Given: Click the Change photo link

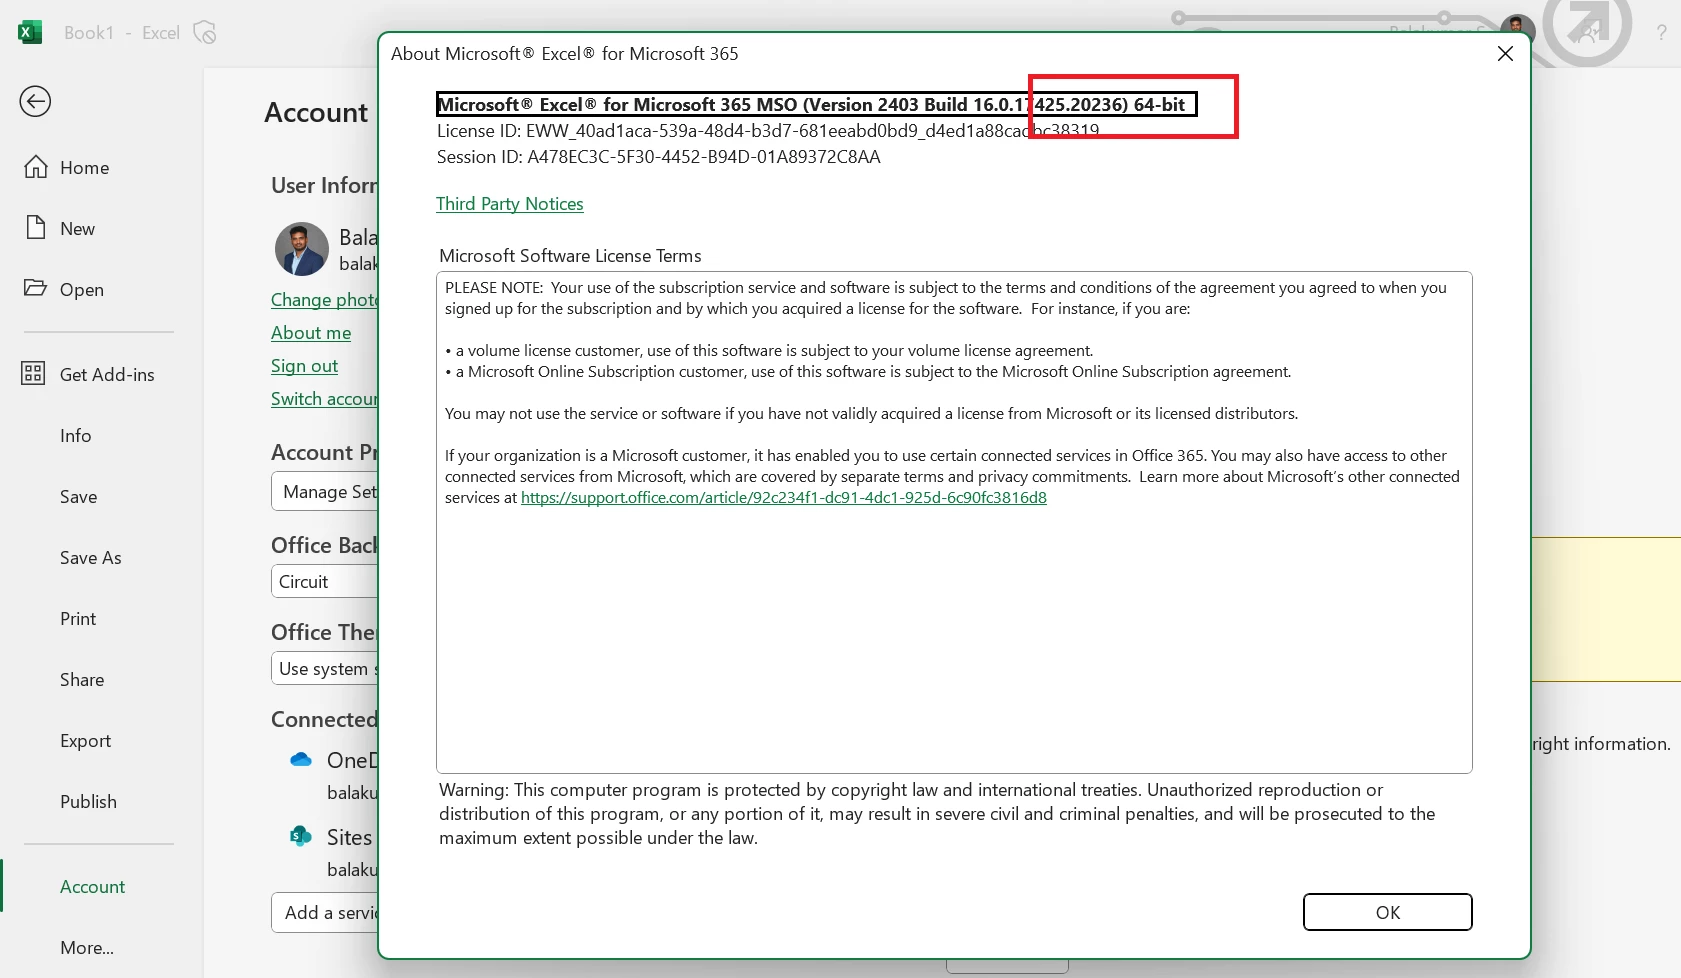Looking at the screenshot, I should (x=324, y=300).
